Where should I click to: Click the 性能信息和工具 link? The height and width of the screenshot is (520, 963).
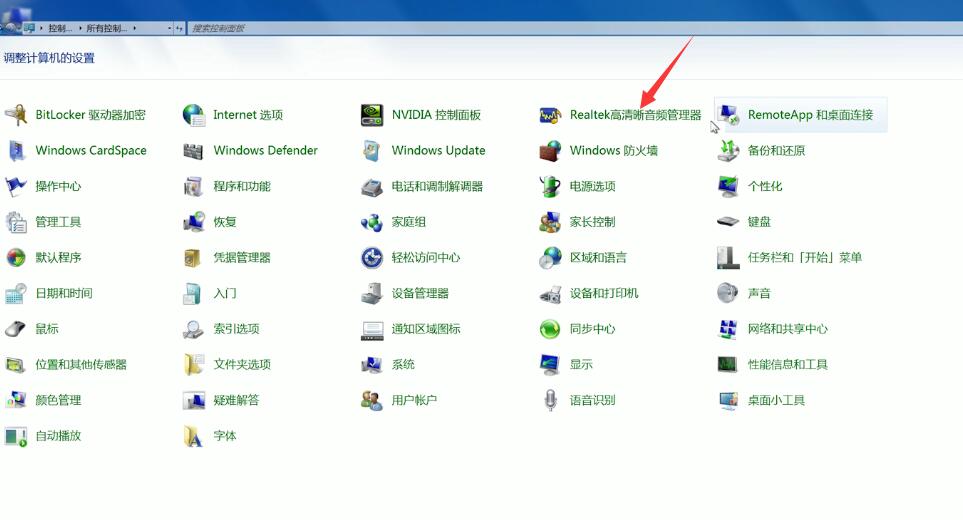pos(787,364)
